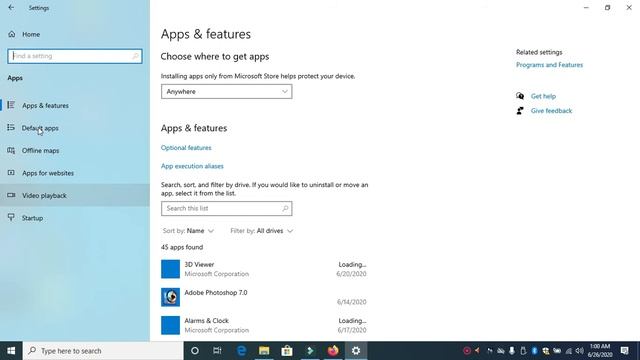Viewport: 640px width, 360px height.
Task: Click the 3D Viewer app icon
Action: tap(170, 269)
